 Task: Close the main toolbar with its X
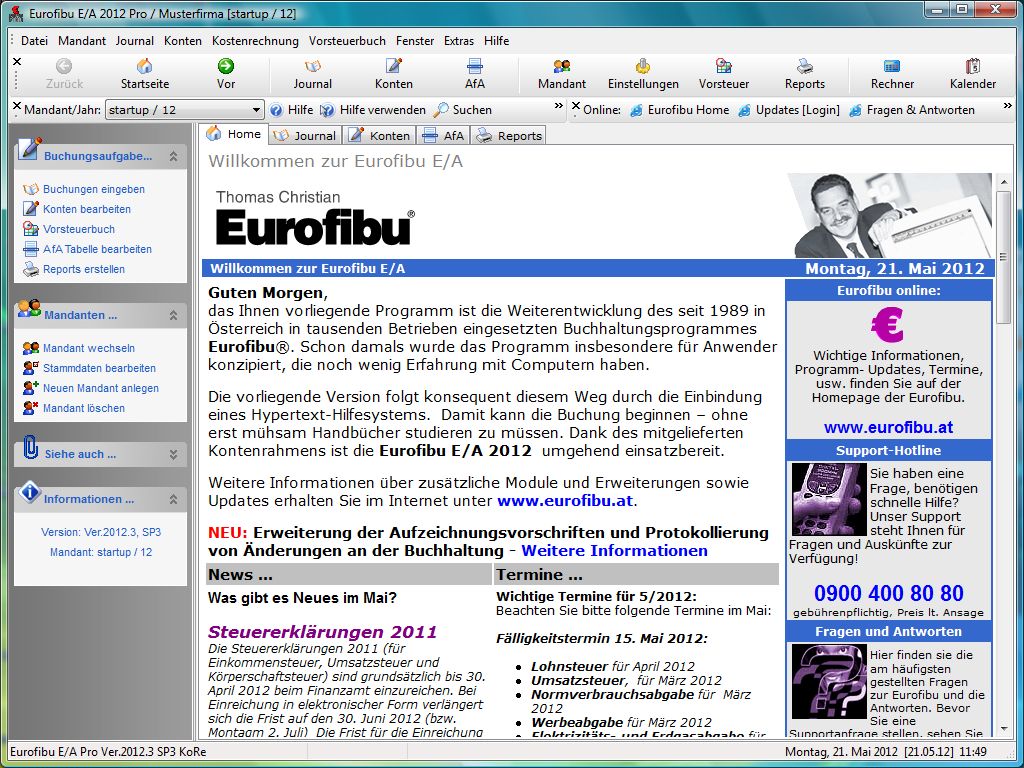[x=17, y=61]
